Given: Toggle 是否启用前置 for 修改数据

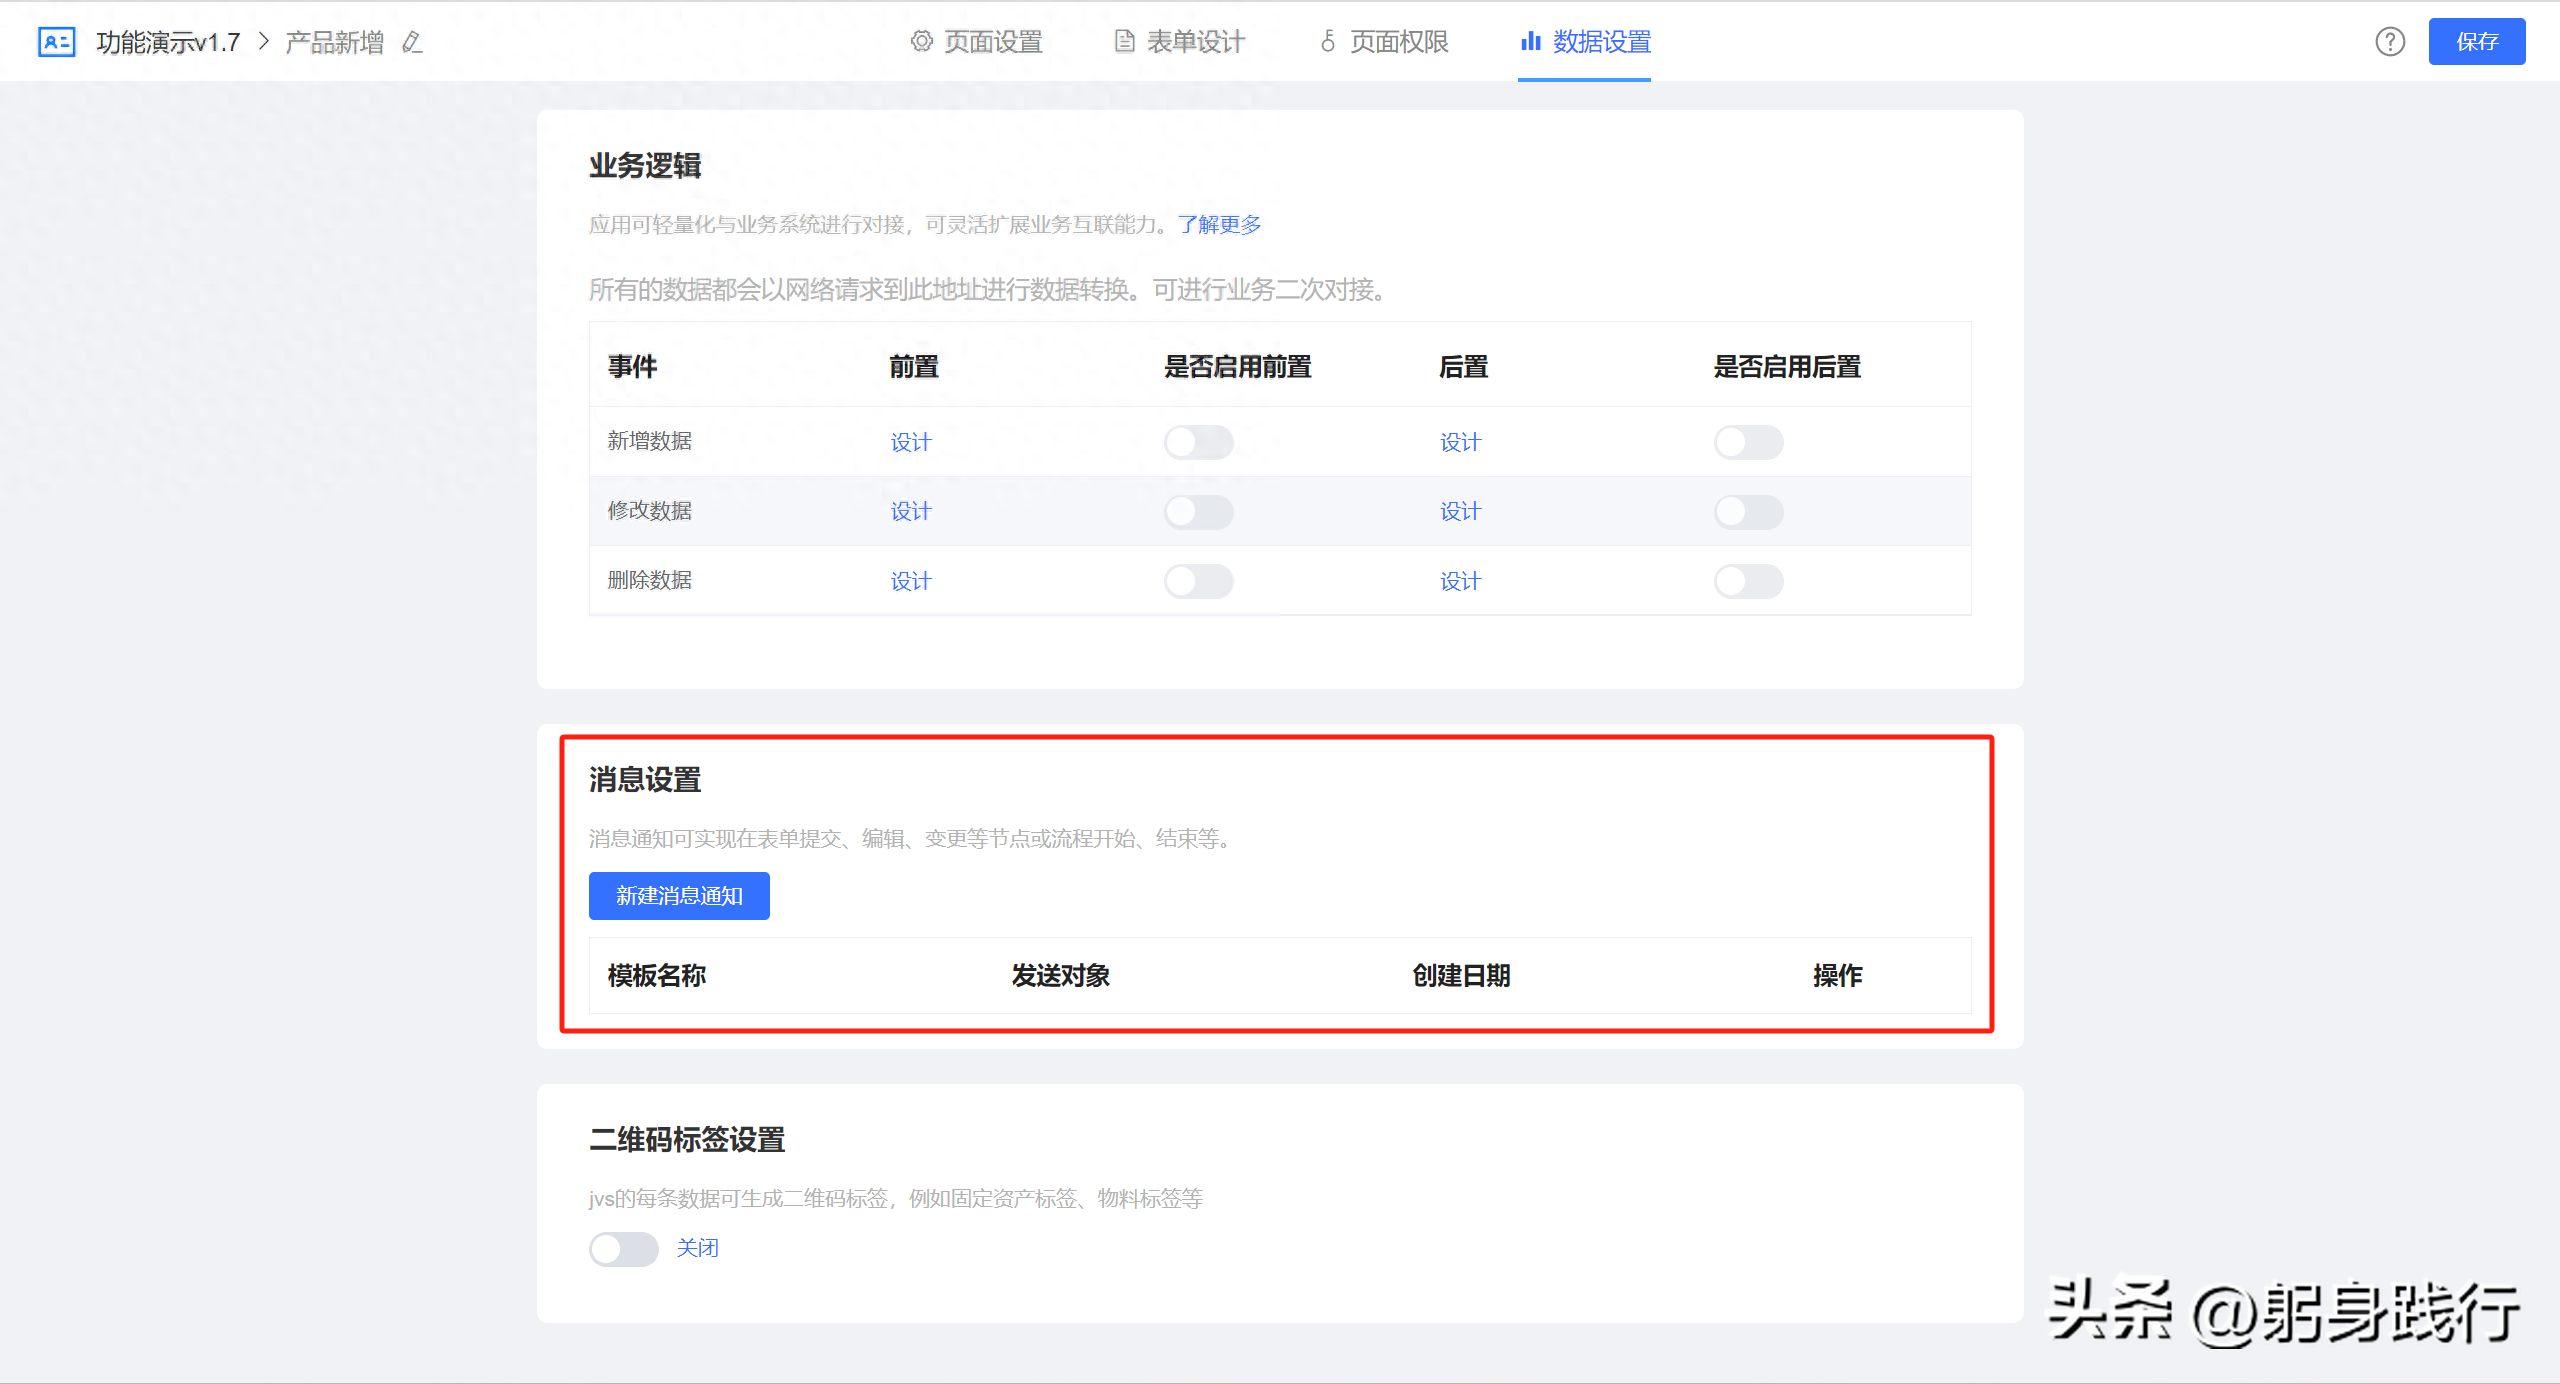Looking at the screenshot, I should coord(1198,512).
